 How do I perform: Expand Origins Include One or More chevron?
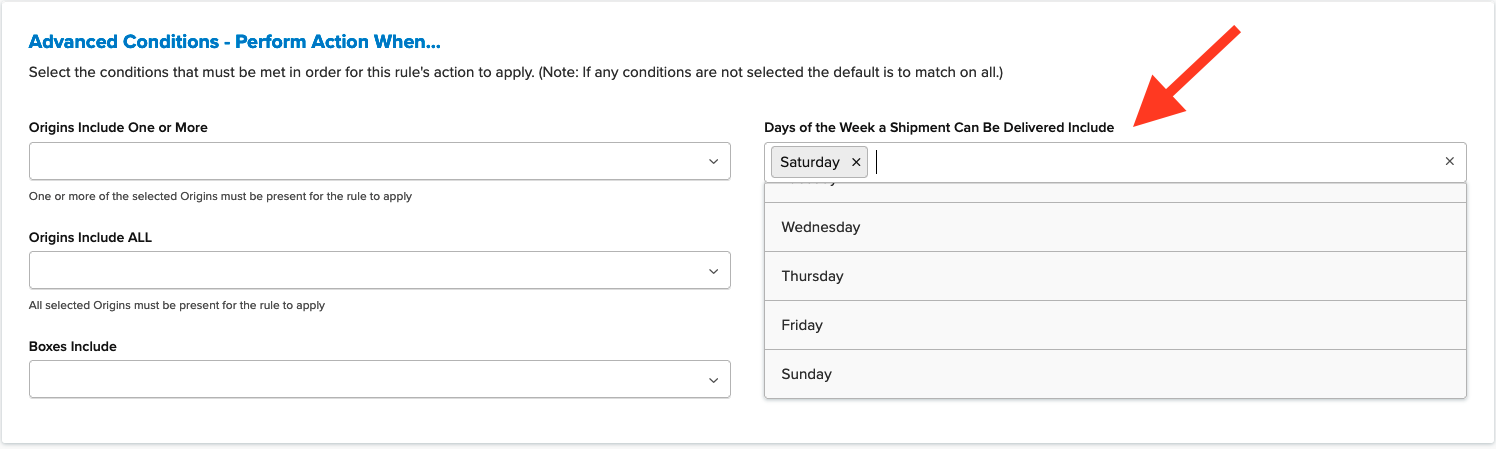[713, 162]
